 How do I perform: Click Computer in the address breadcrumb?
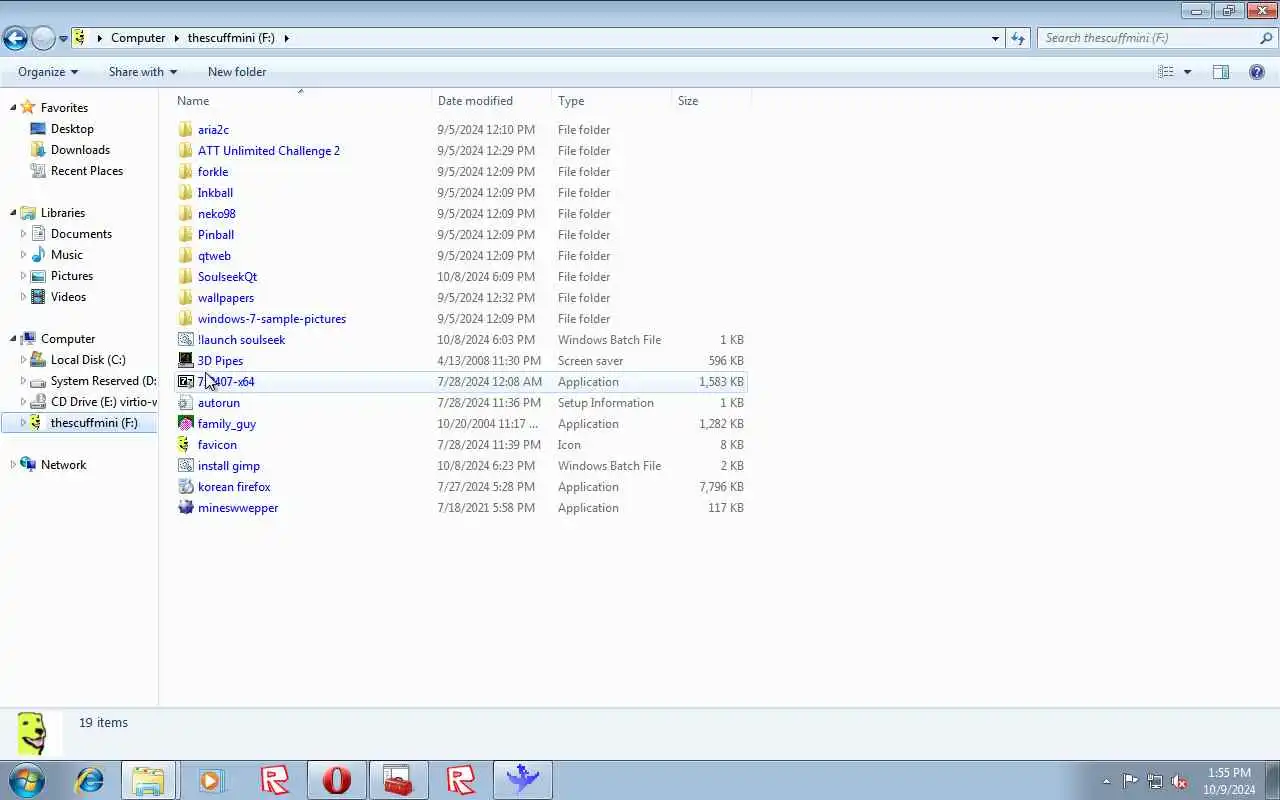coord(138,38)
